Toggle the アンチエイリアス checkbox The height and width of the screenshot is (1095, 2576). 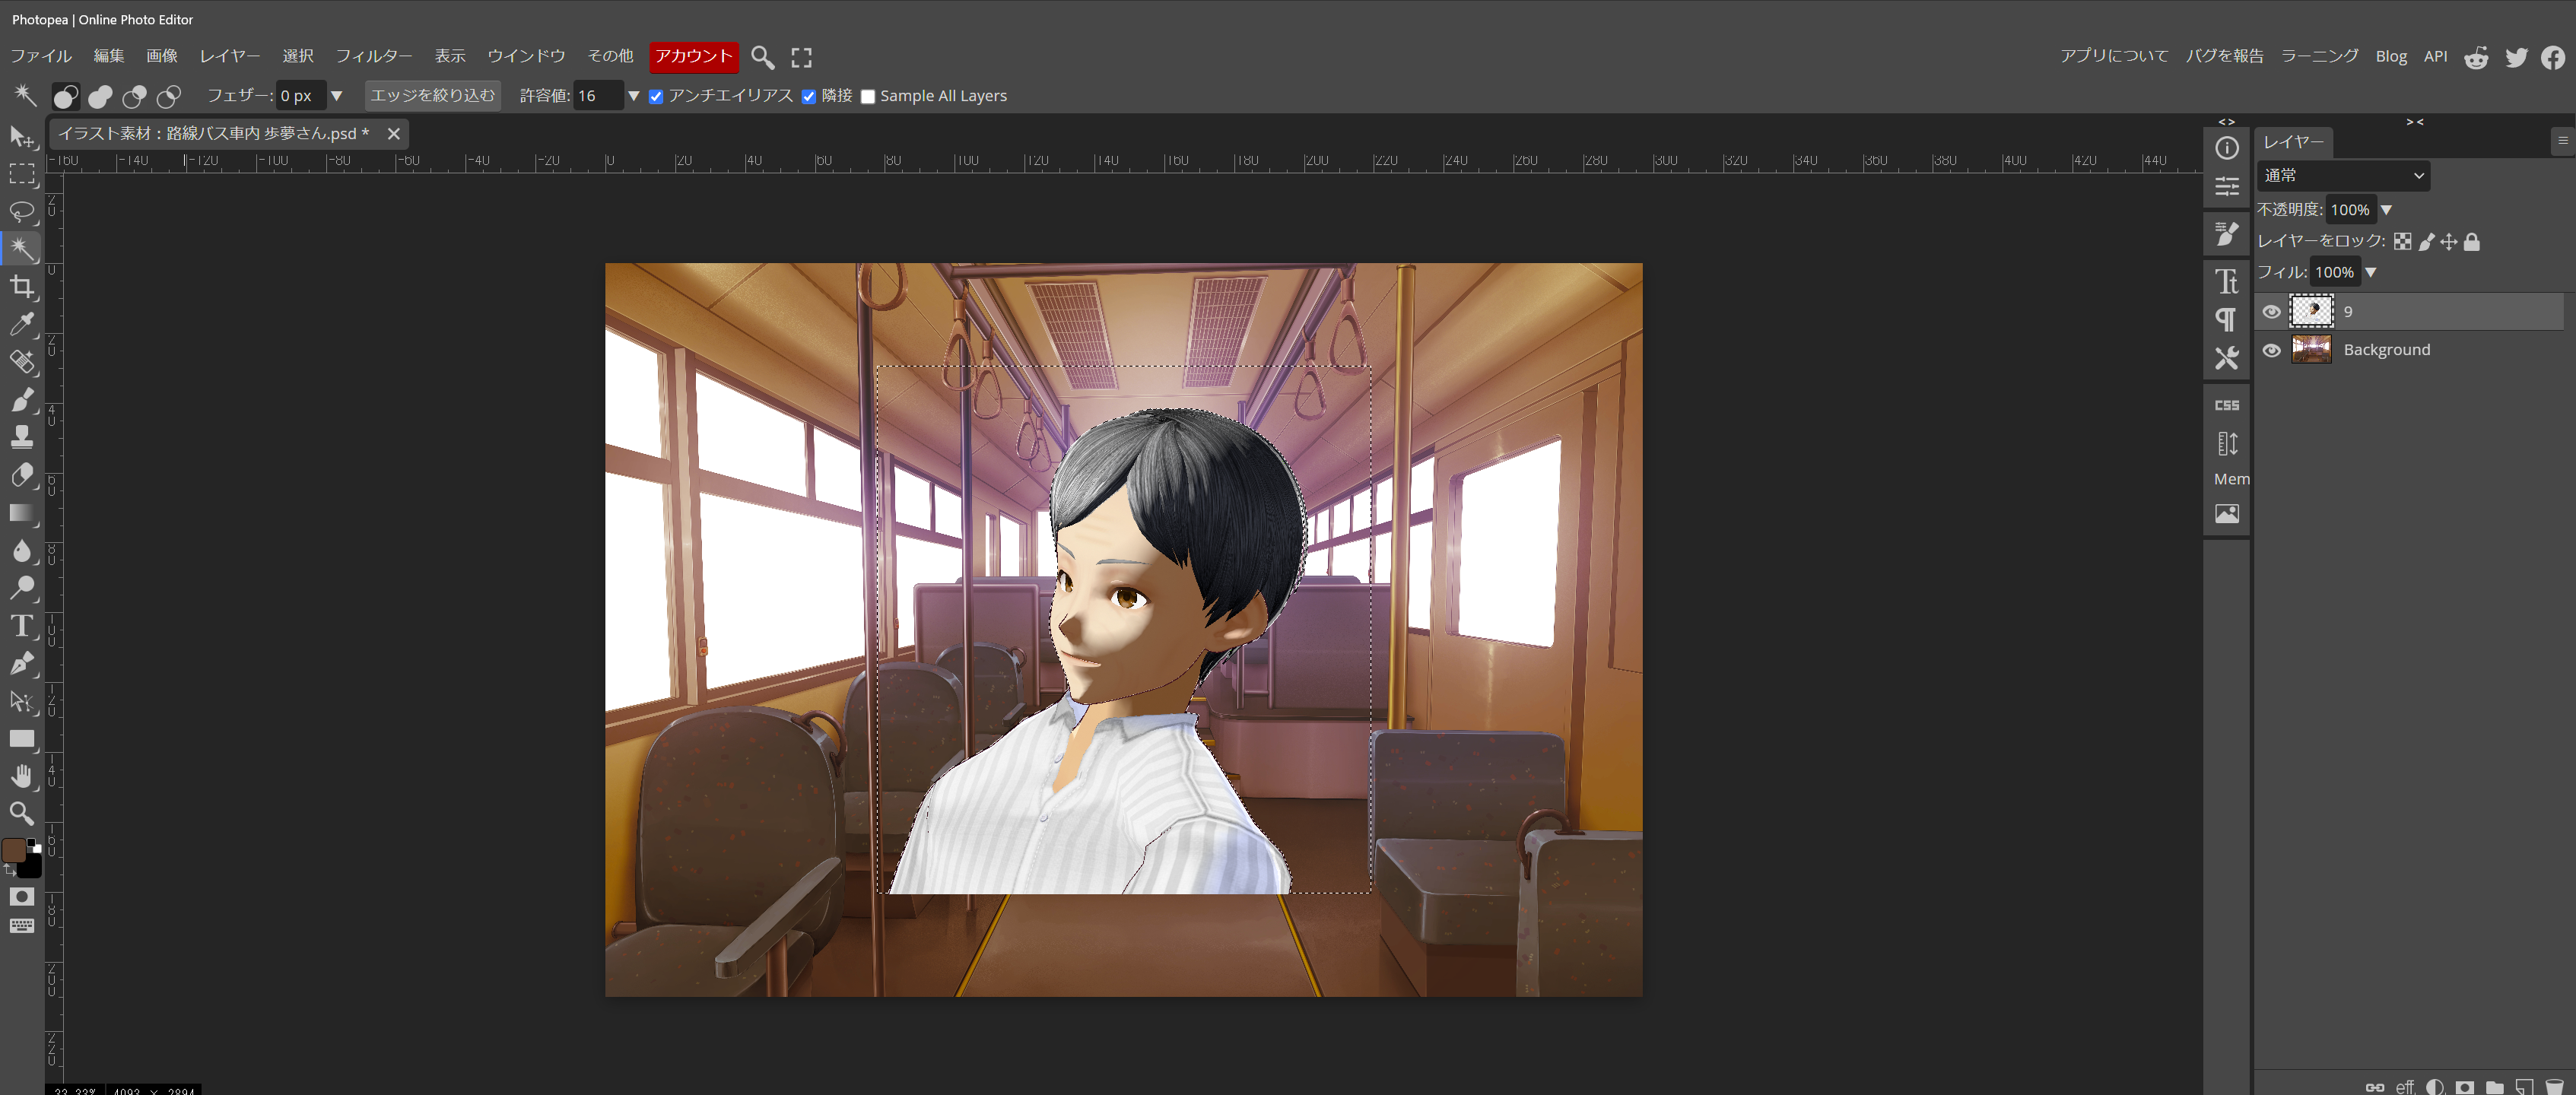coord(656,97)
